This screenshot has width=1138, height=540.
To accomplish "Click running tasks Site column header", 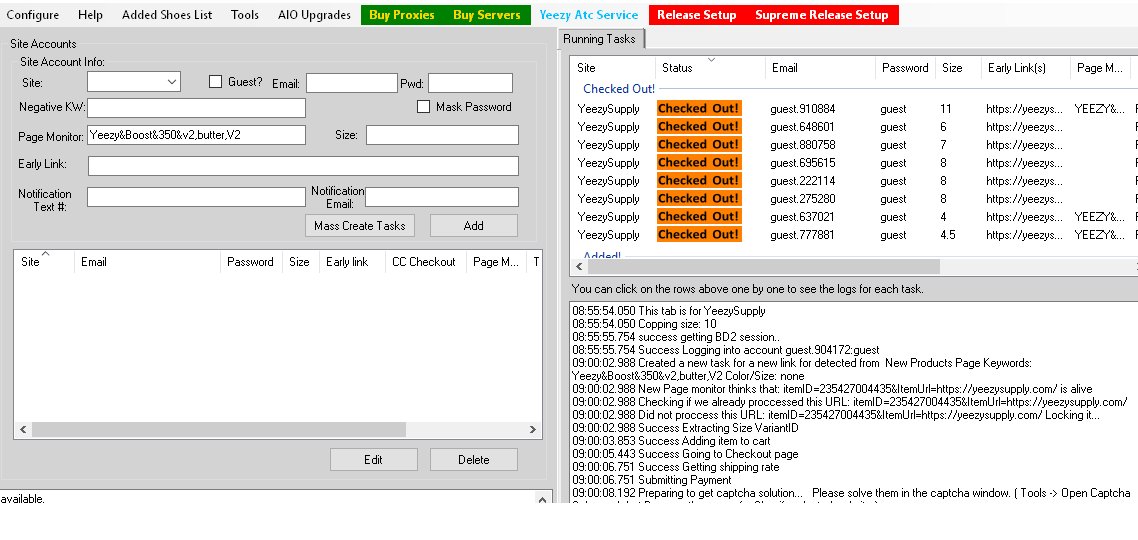I will click(x=613, y=68).
